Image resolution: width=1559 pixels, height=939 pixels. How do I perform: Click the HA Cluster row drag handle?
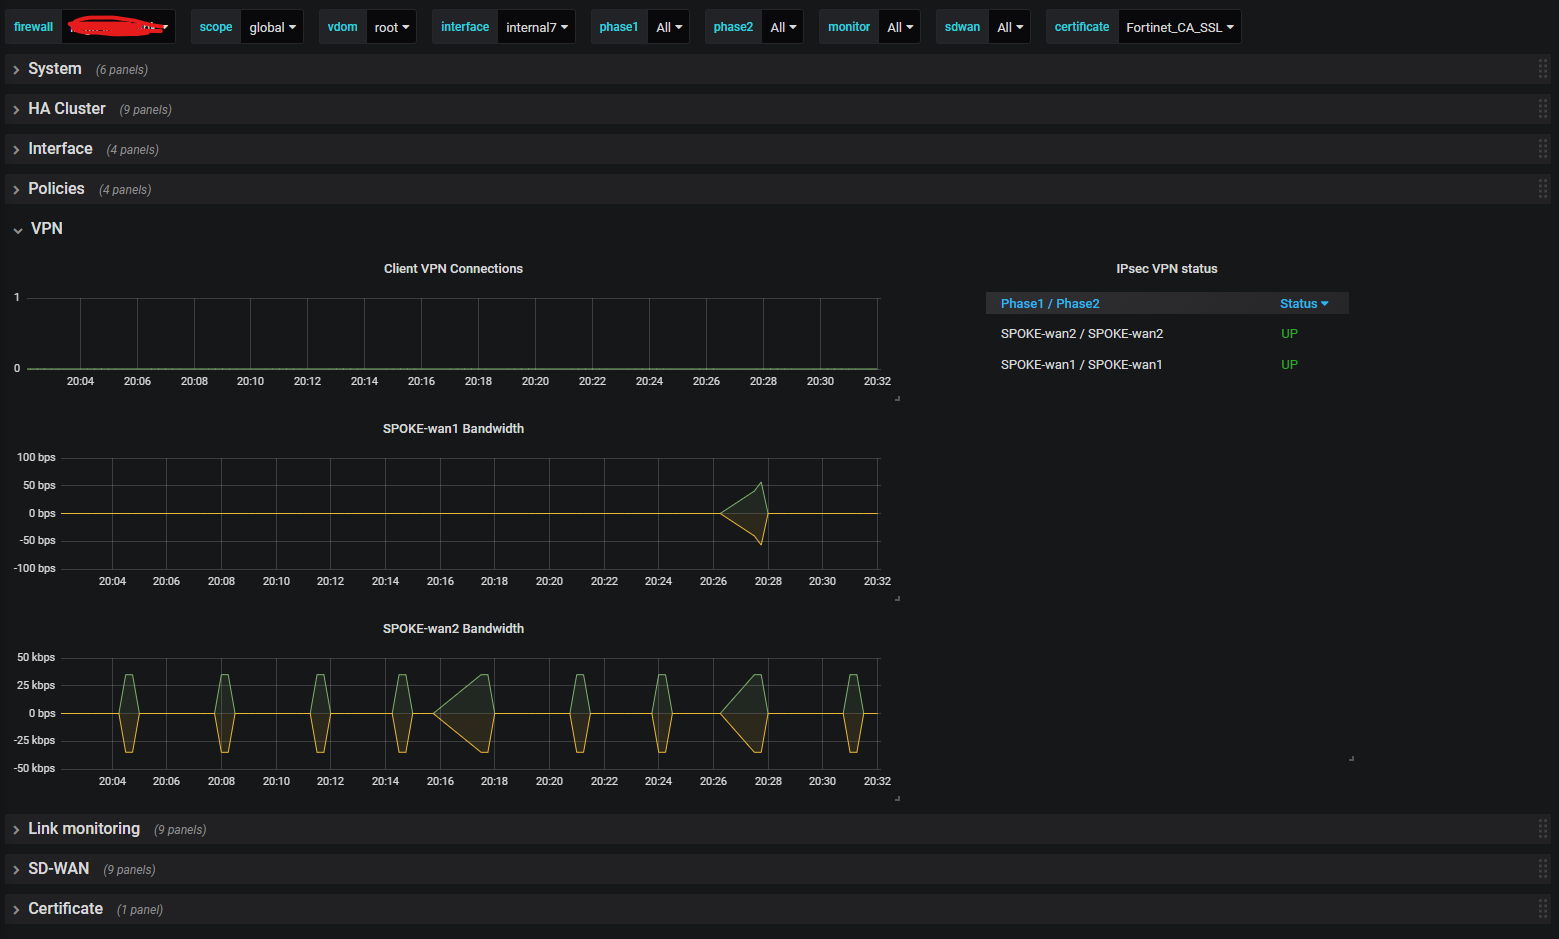coord(1542,109)
